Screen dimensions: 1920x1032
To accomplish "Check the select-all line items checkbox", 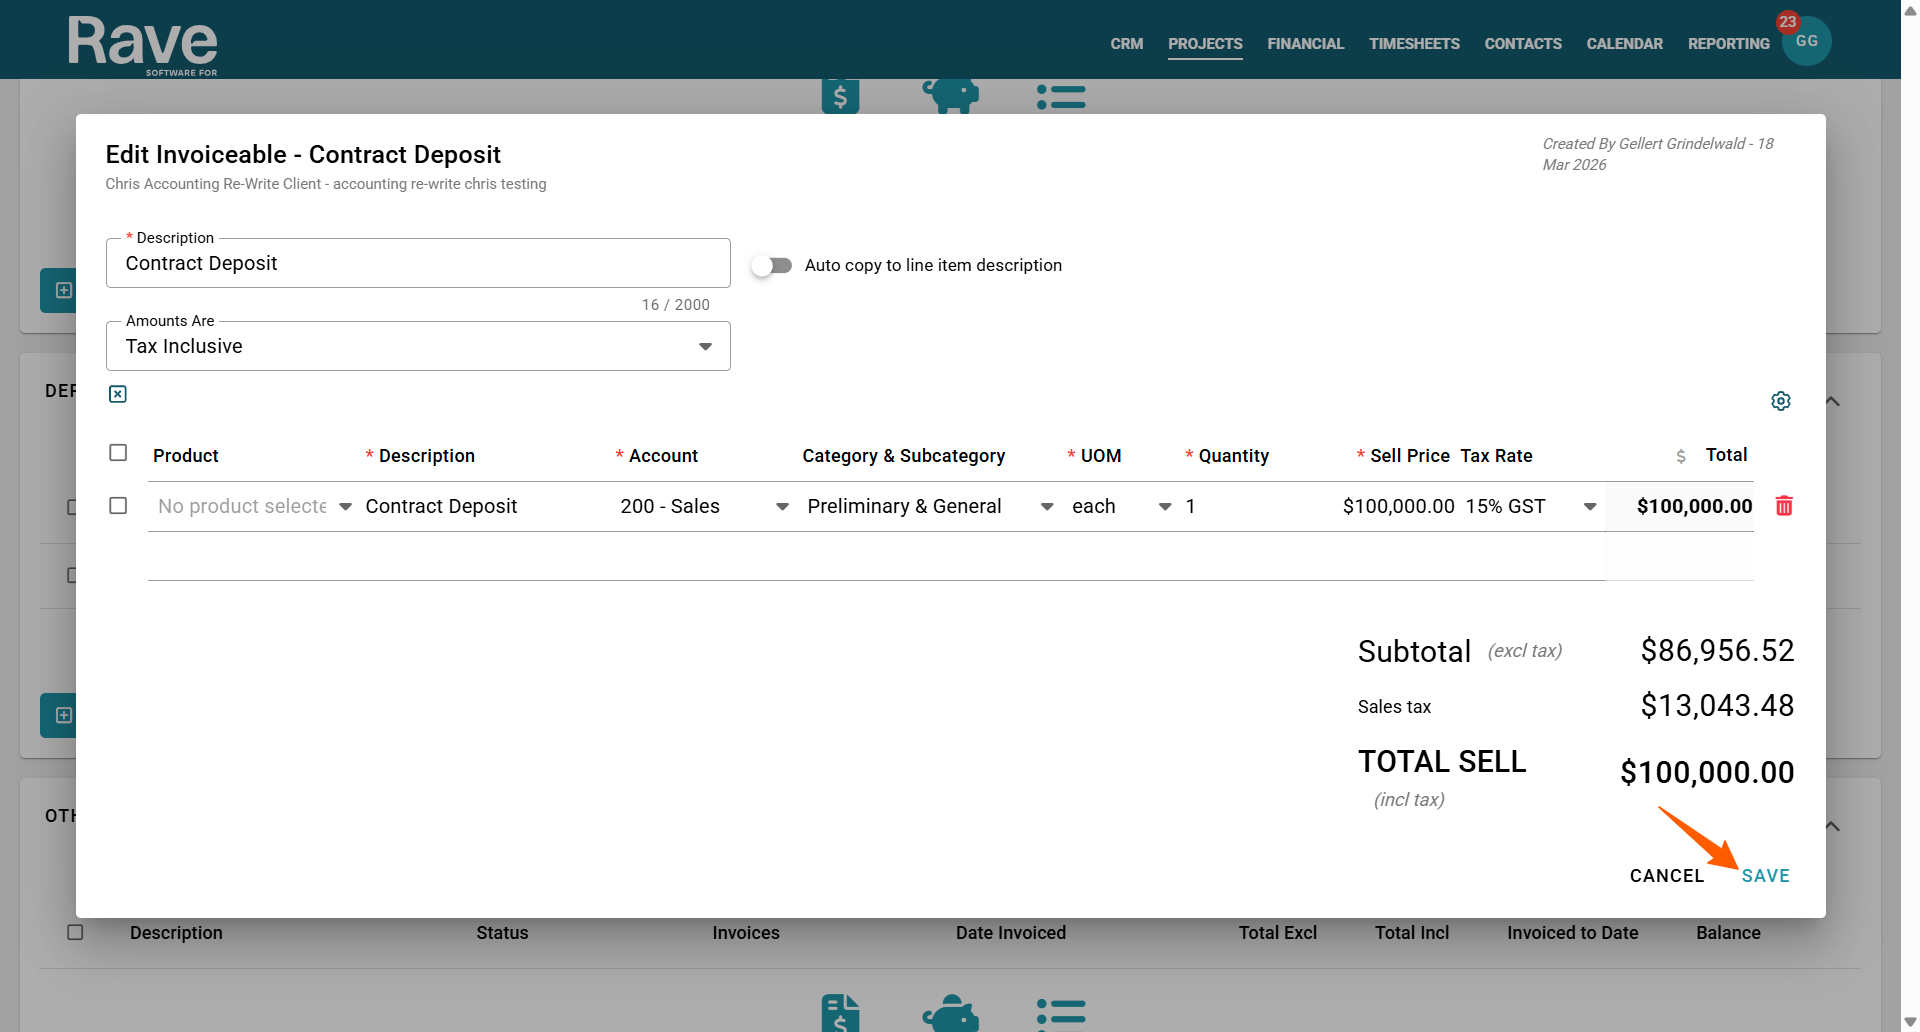I will click(118, 453).
